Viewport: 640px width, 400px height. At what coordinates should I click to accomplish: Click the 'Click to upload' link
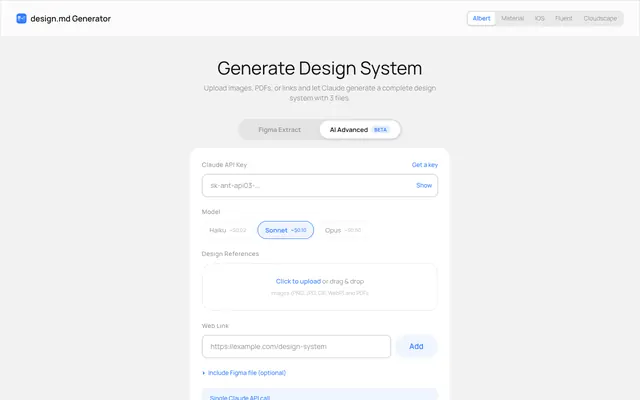click(x=298, y=281)
